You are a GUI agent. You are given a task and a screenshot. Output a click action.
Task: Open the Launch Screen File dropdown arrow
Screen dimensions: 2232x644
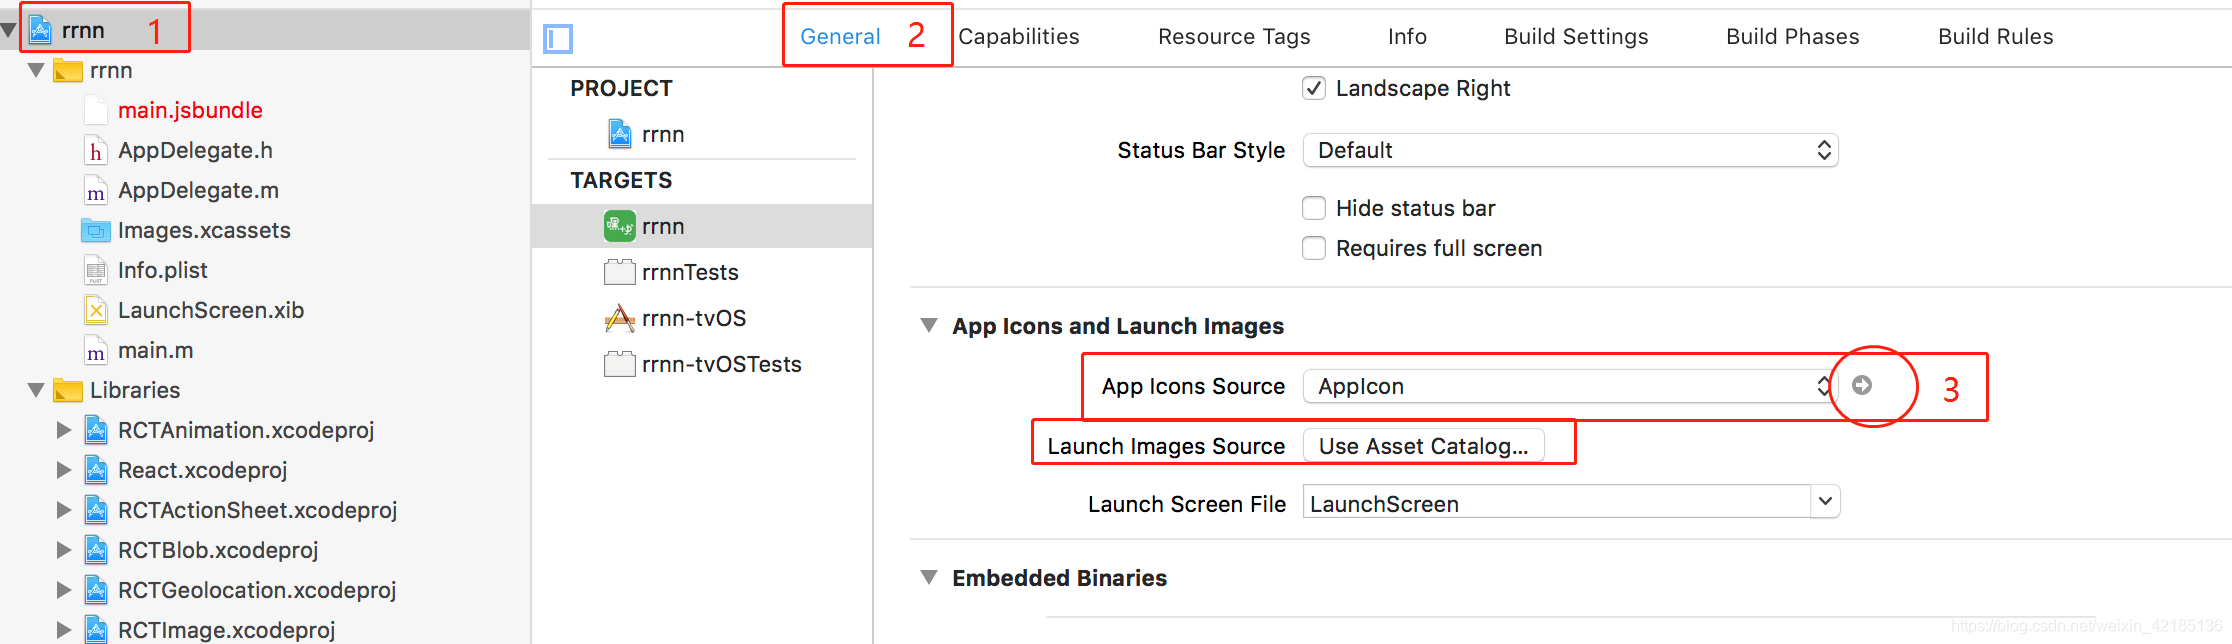pyautogui.click(x=1825, y=501)
